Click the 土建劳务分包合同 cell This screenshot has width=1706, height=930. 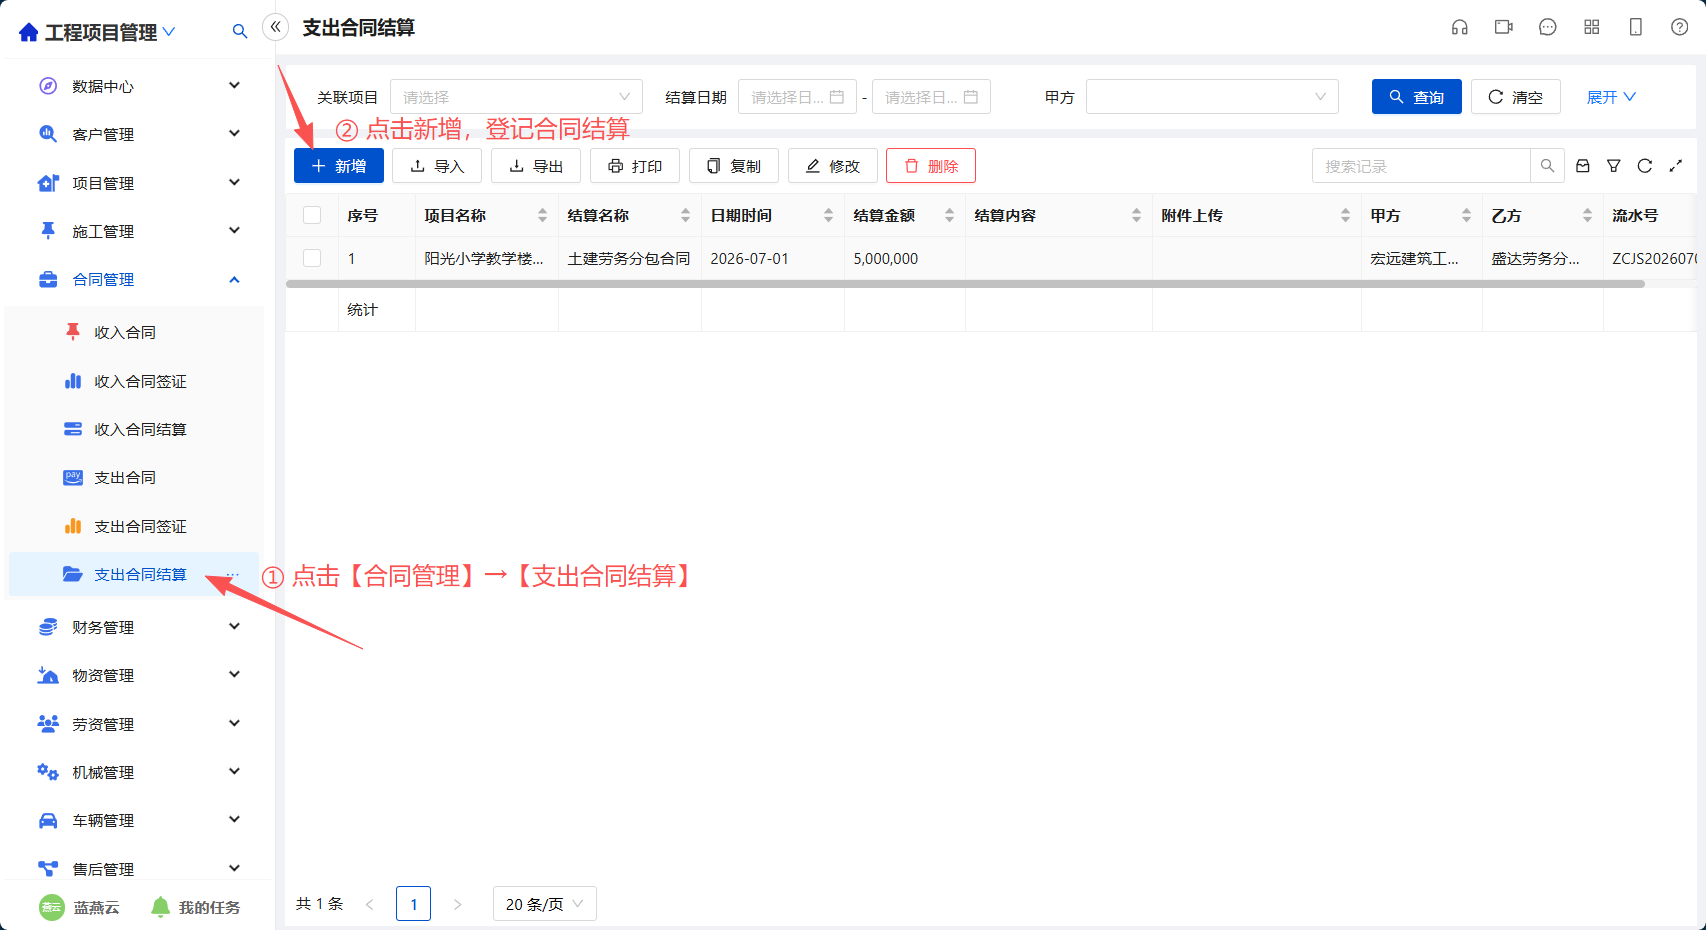click(x=629, y=258)
